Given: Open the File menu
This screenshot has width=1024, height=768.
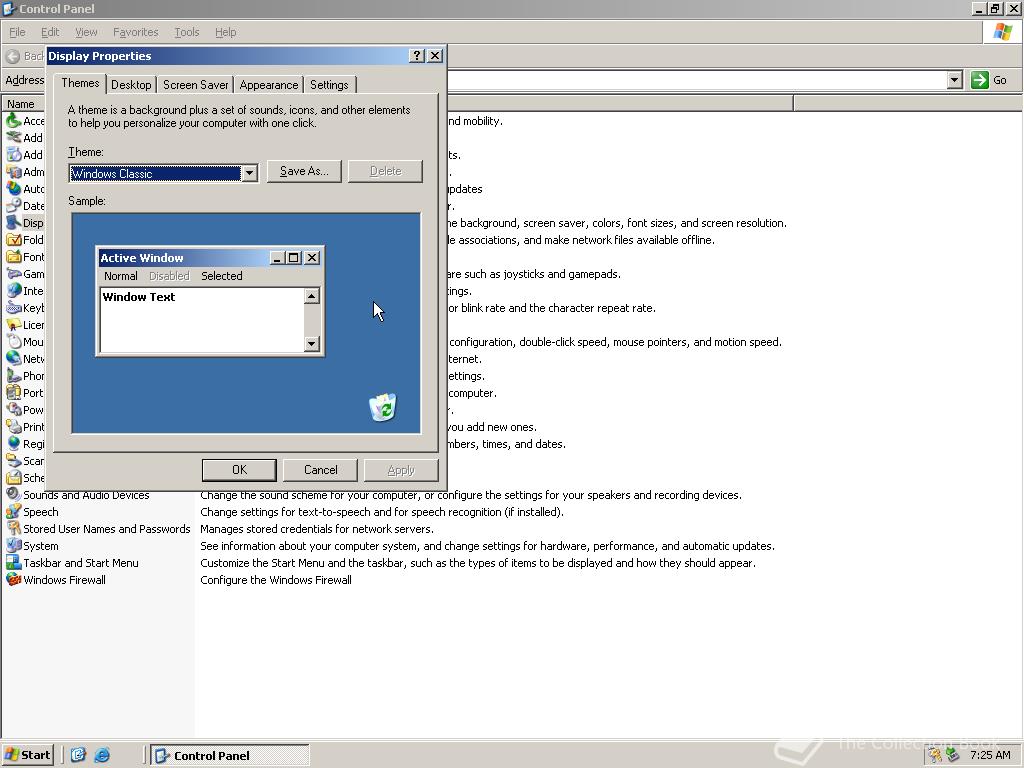Looking at the screenshot, I should (17, 32).
